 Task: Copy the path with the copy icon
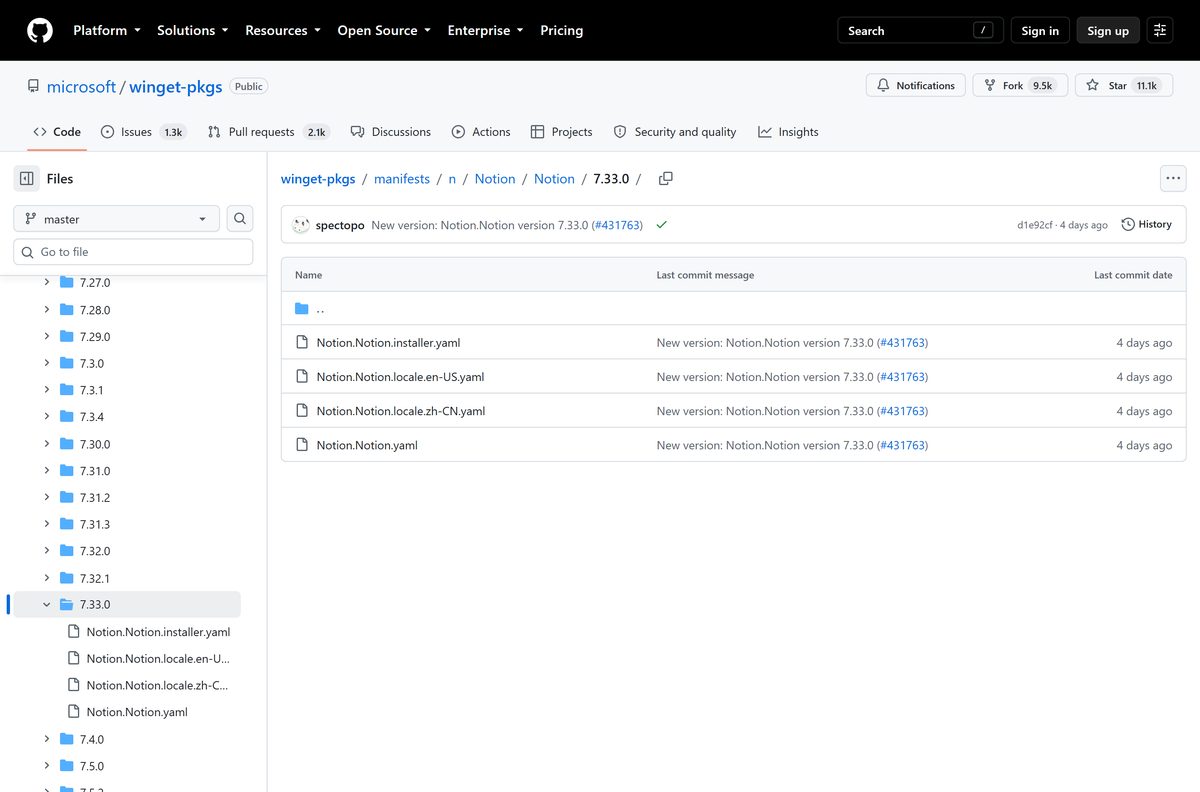tap(666, 179)
